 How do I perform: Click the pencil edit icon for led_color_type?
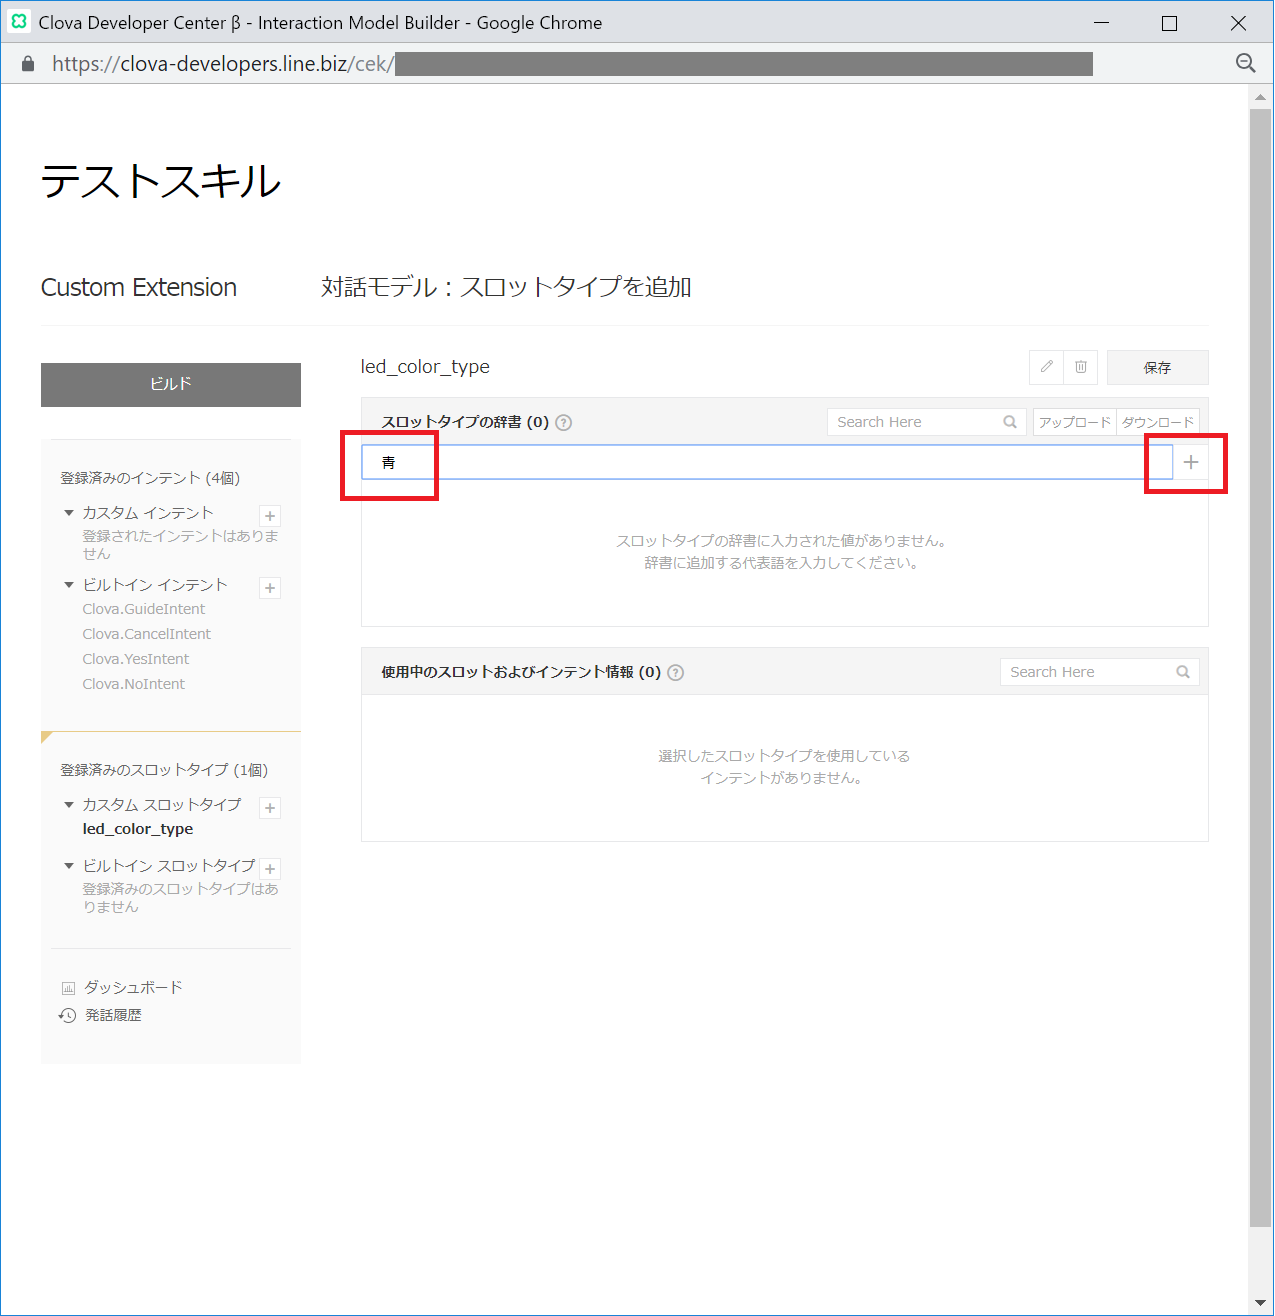1046,367
